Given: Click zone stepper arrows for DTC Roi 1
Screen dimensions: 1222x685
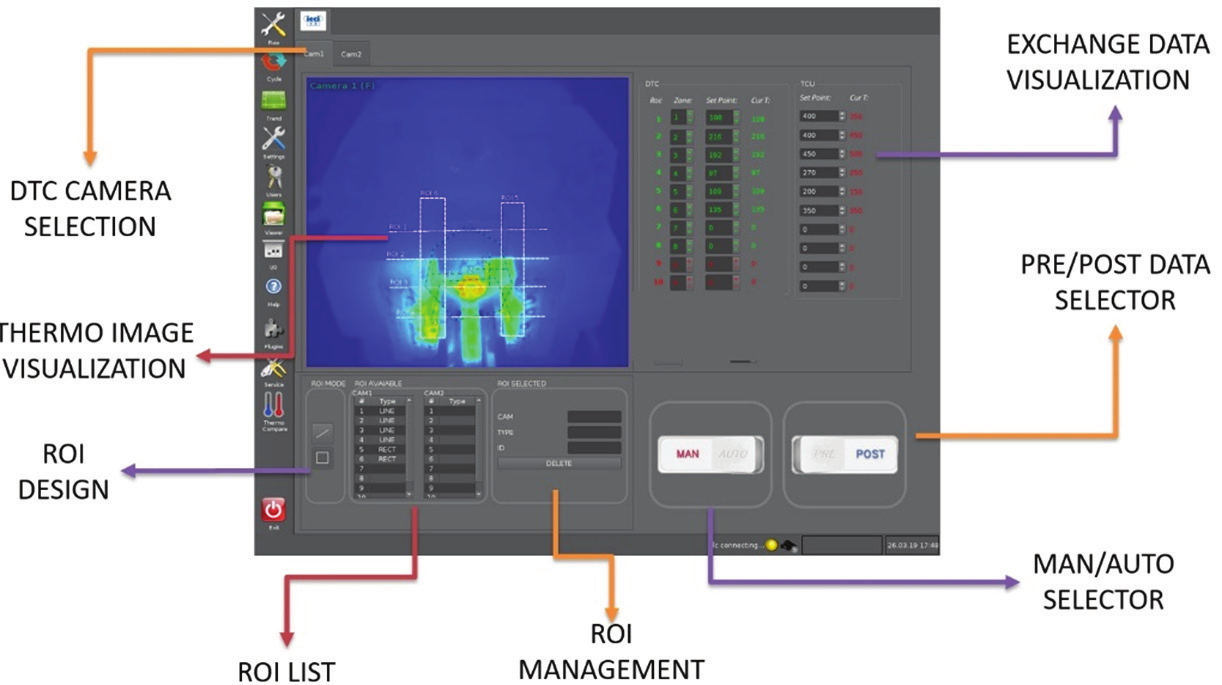Looking at the screenshot, I should (x=688, y=118).
